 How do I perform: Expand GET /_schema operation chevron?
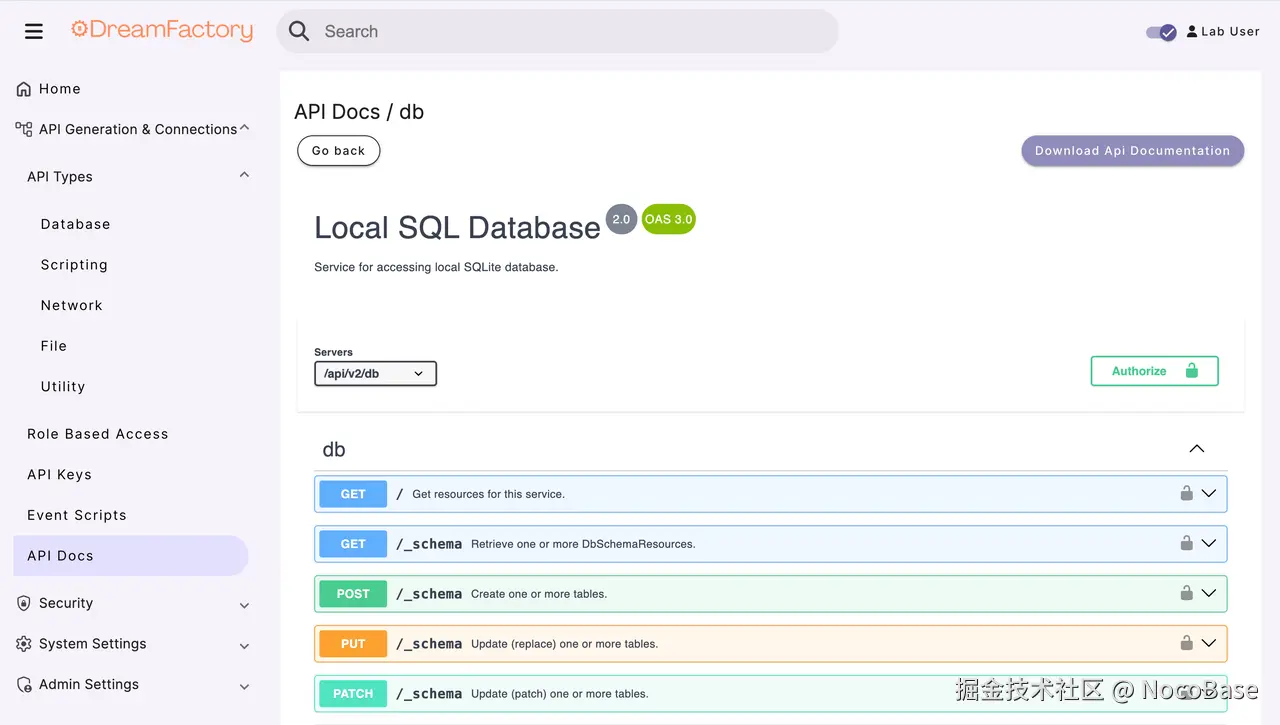click(x=1209, y=543)
